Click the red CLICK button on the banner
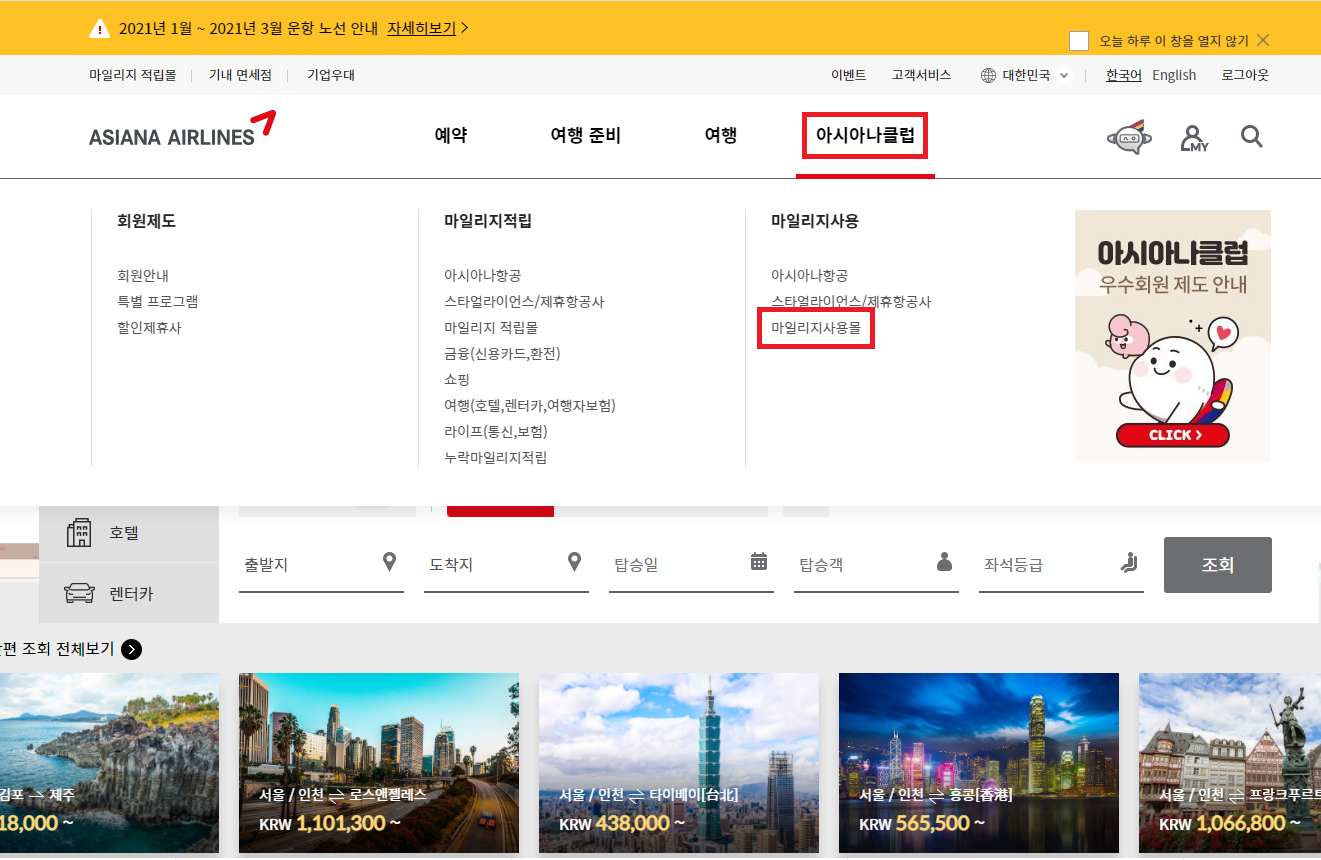 coord(1173,435)
